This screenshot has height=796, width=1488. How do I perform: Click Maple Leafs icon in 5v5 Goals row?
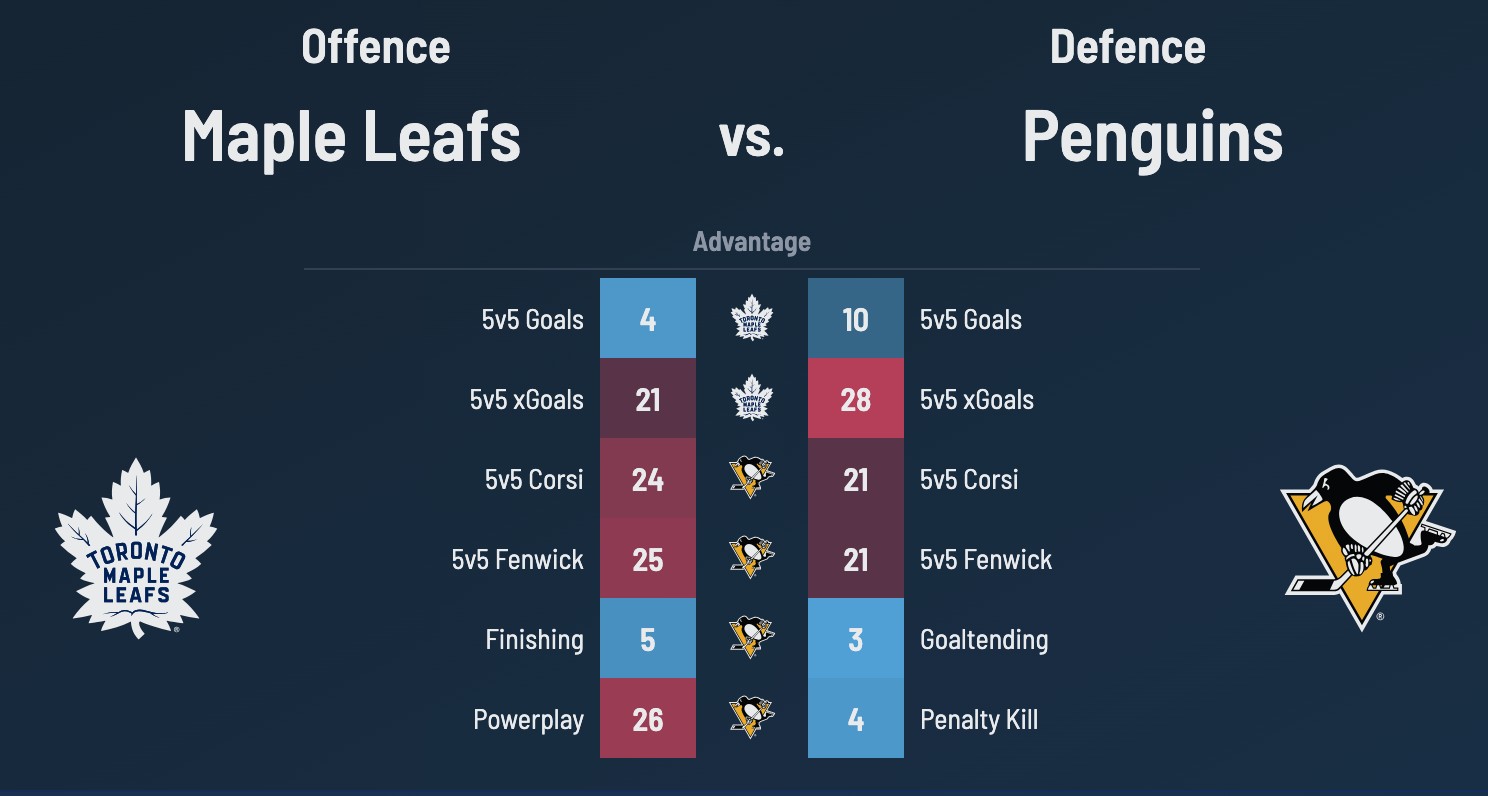(752, 320)
